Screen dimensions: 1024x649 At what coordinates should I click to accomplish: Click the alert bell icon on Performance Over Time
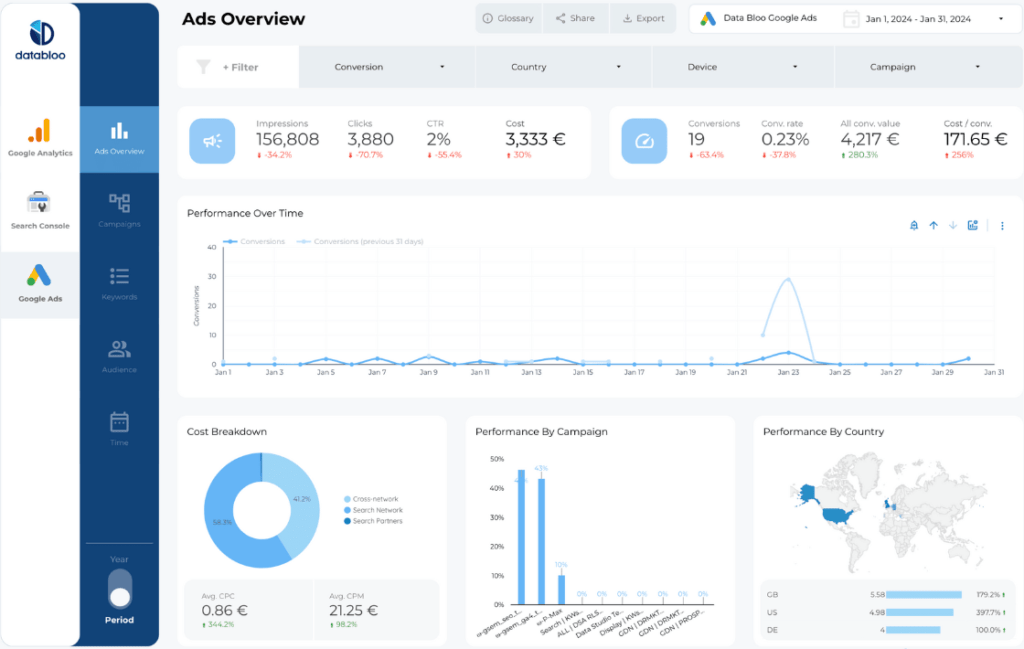coord(914,226)
